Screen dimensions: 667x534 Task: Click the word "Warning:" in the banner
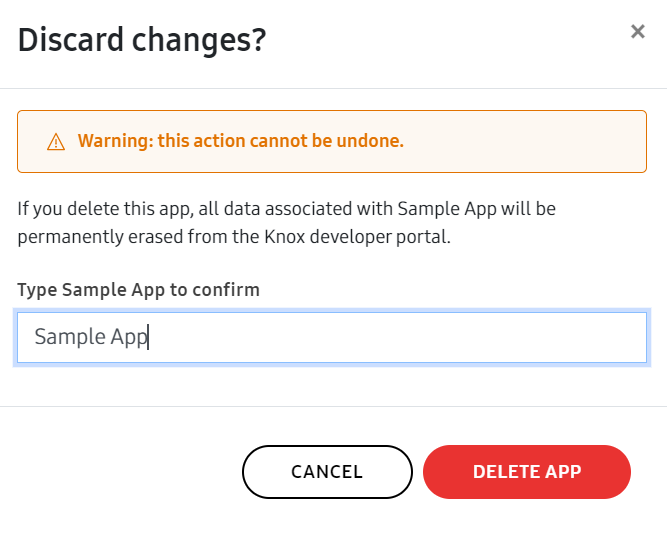(111, 141)
